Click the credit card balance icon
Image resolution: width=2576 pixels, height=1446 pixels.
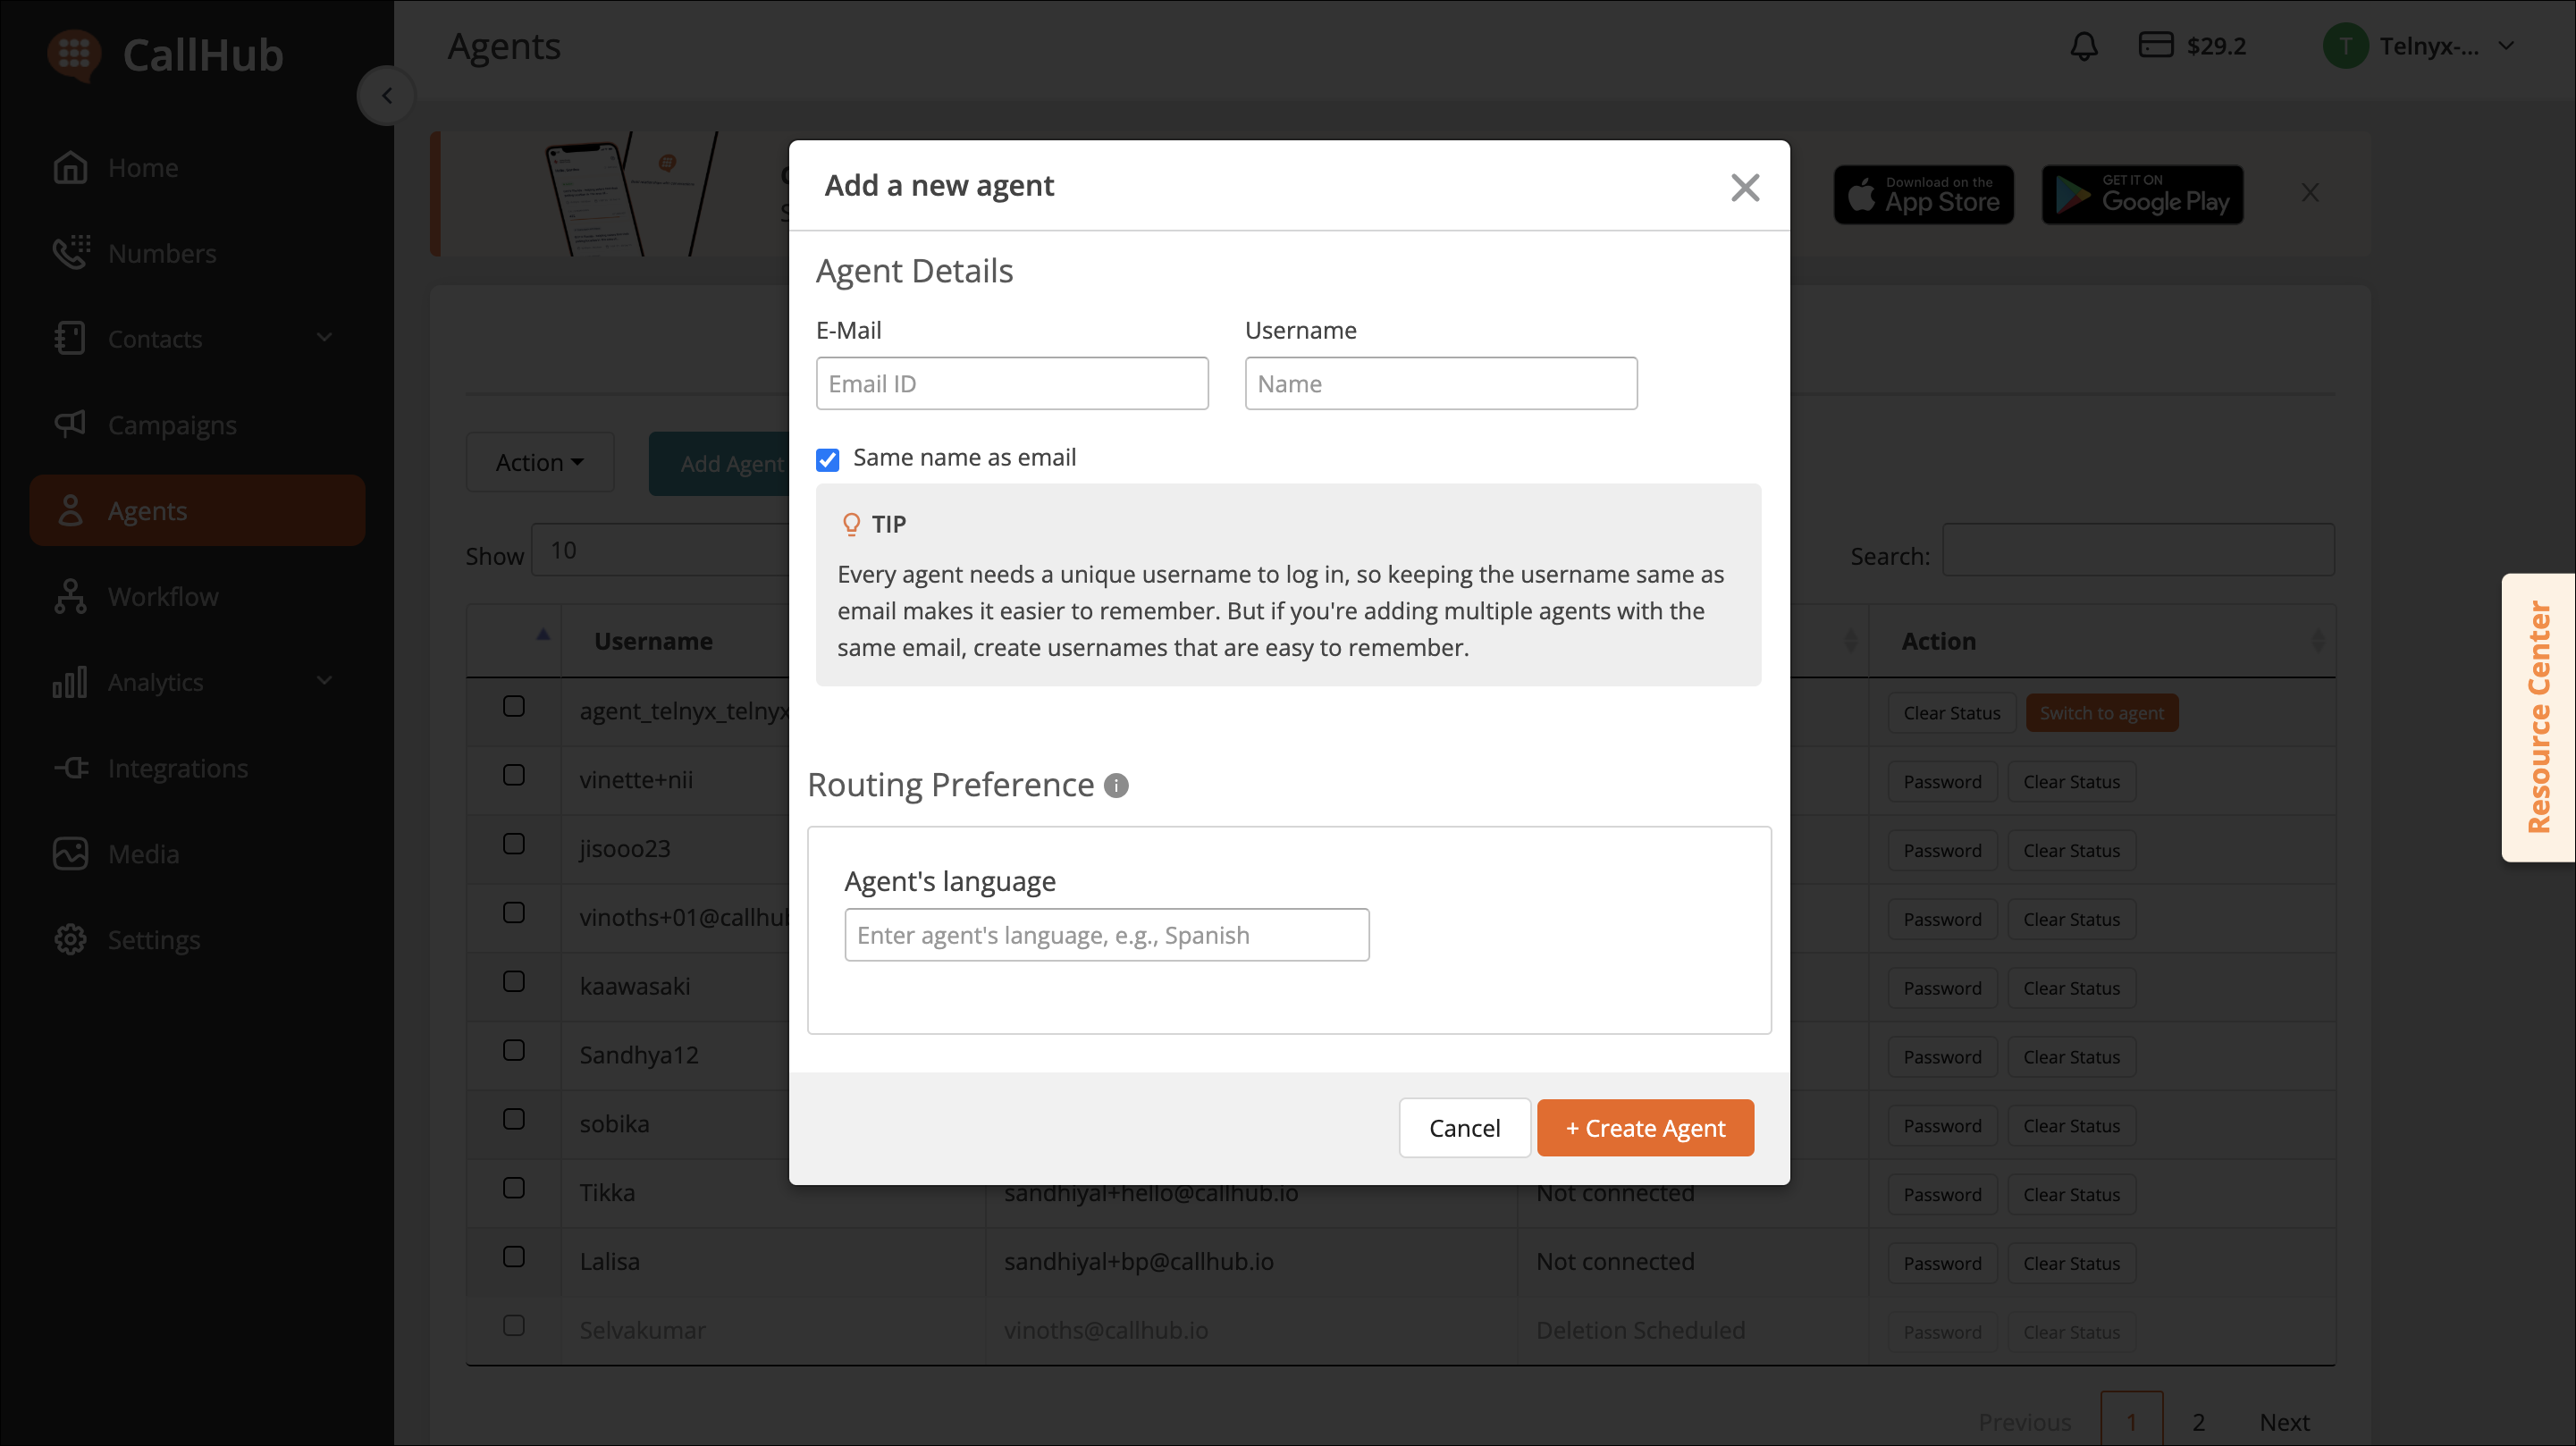click(2156, 45)
